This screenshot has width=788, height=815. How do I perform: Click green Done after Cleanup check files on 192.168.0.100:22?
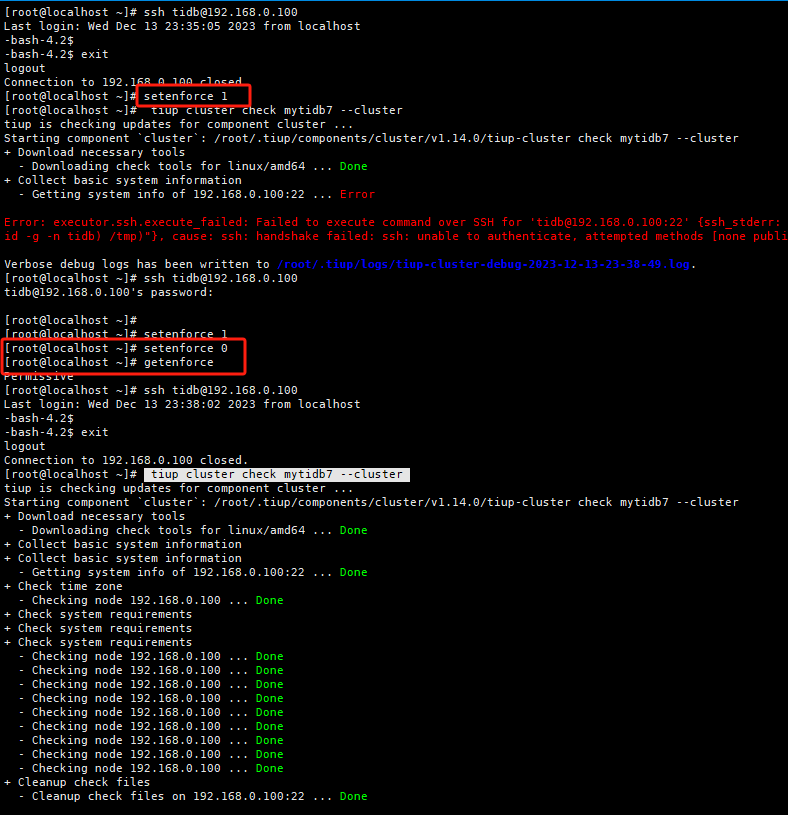353,796
